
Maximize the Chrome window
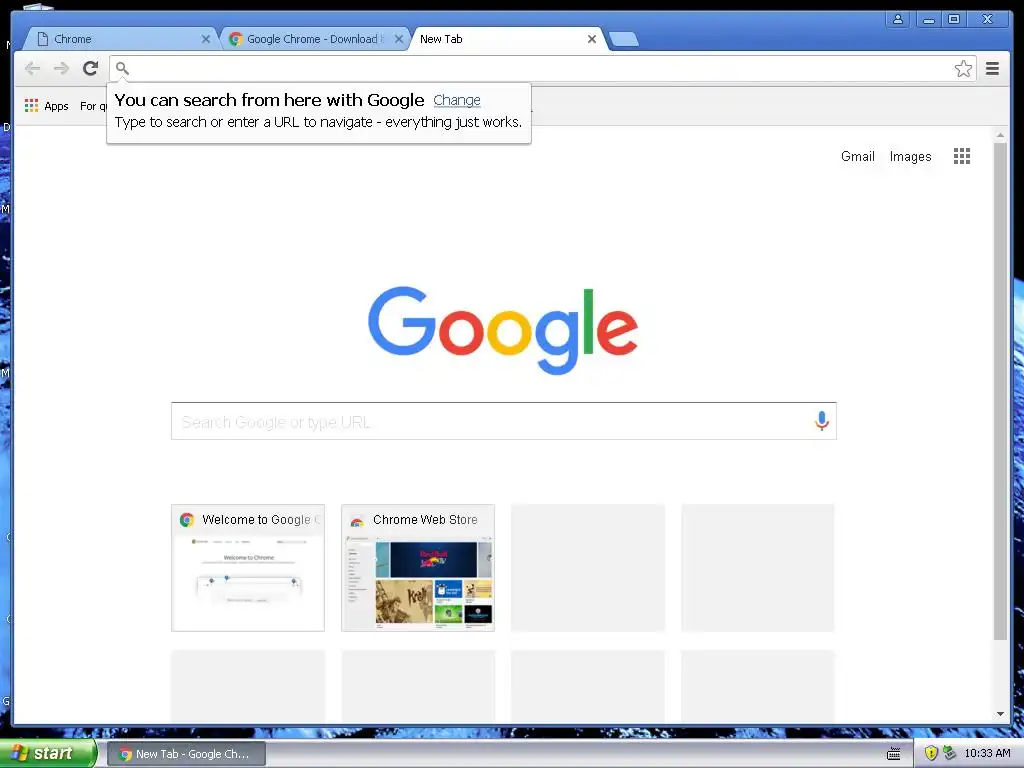pyautogui.click(x=954, y=19)
